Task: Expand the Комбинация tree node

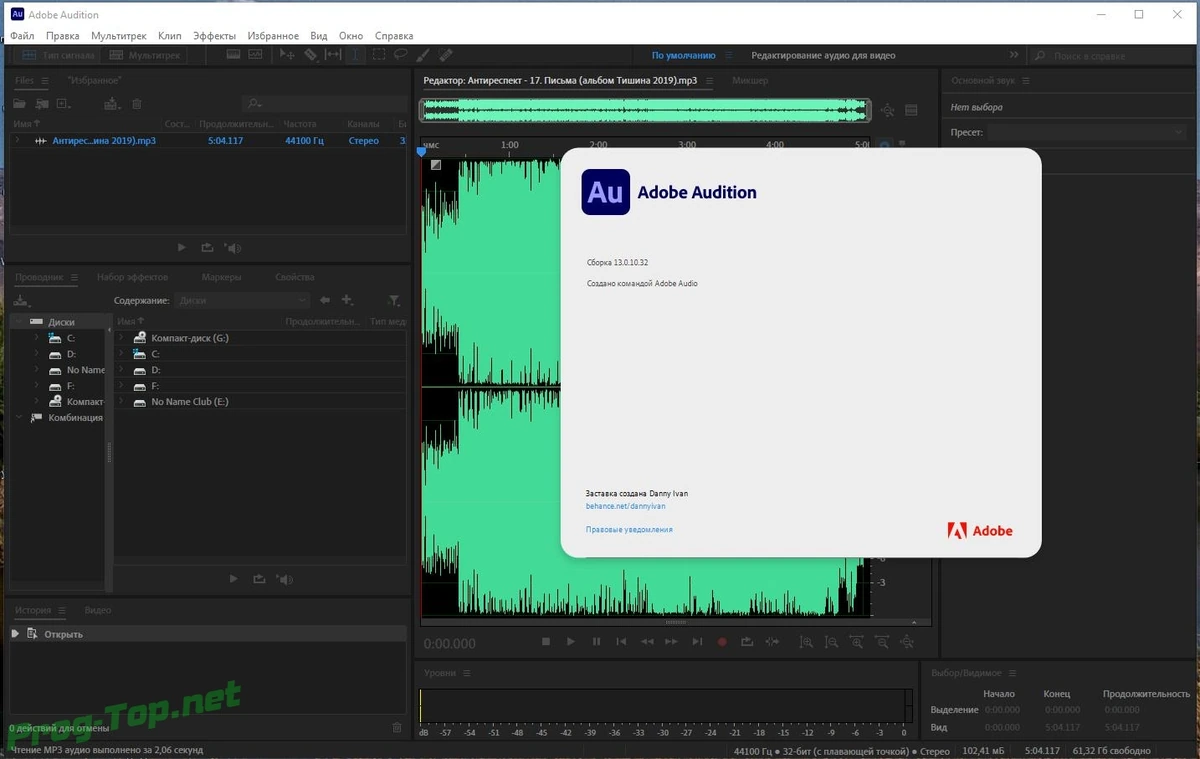Action: (x=19, y=418)
